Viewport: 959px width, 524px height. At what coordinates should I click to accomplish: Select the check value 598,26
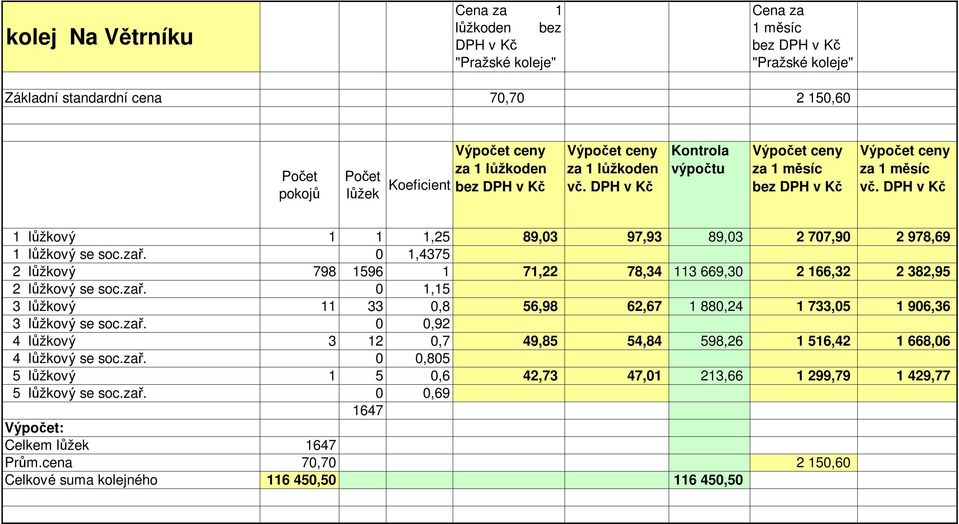point(709,341)
